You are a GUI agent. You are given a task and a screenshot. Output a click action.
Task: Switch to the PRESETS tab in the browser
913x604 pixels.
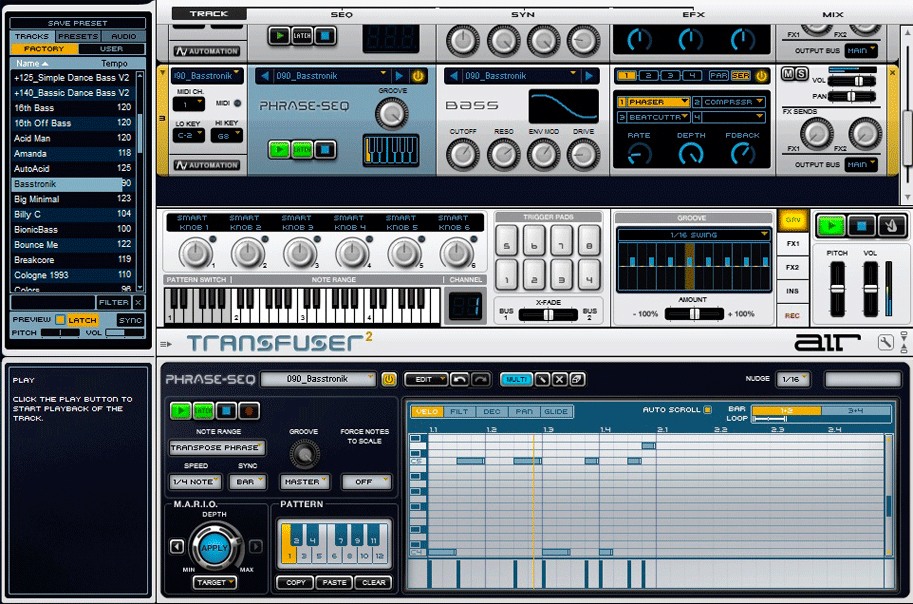point(79,34)
